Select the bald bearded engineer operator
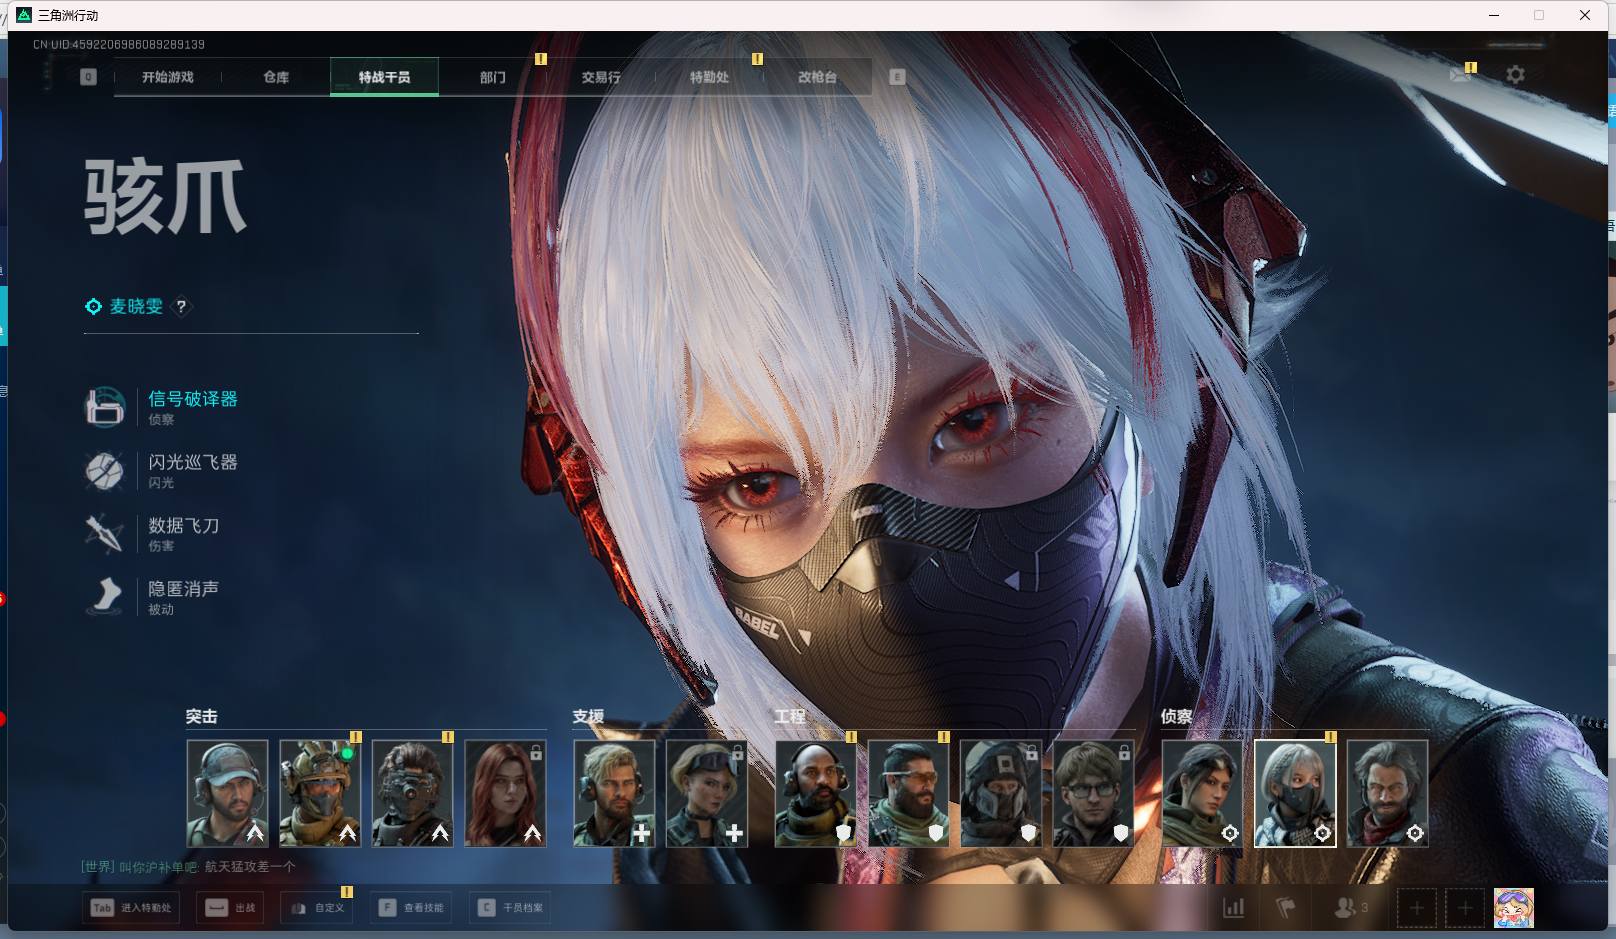 click(x=816, y=793)
